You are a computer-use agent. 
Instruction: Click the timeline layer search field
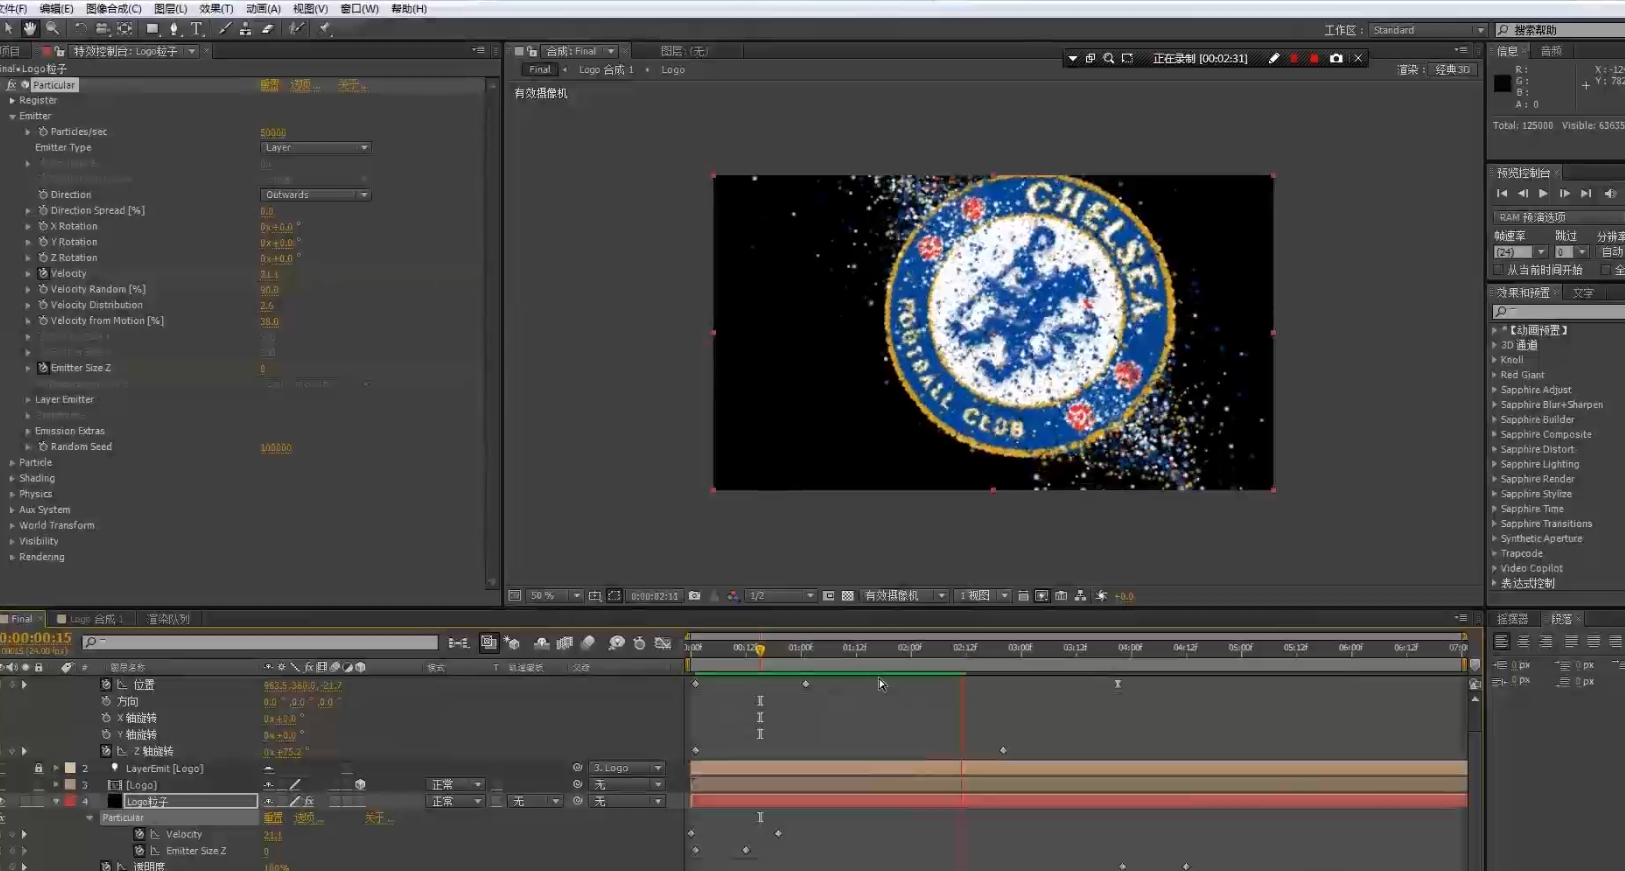tap(261, 642)
